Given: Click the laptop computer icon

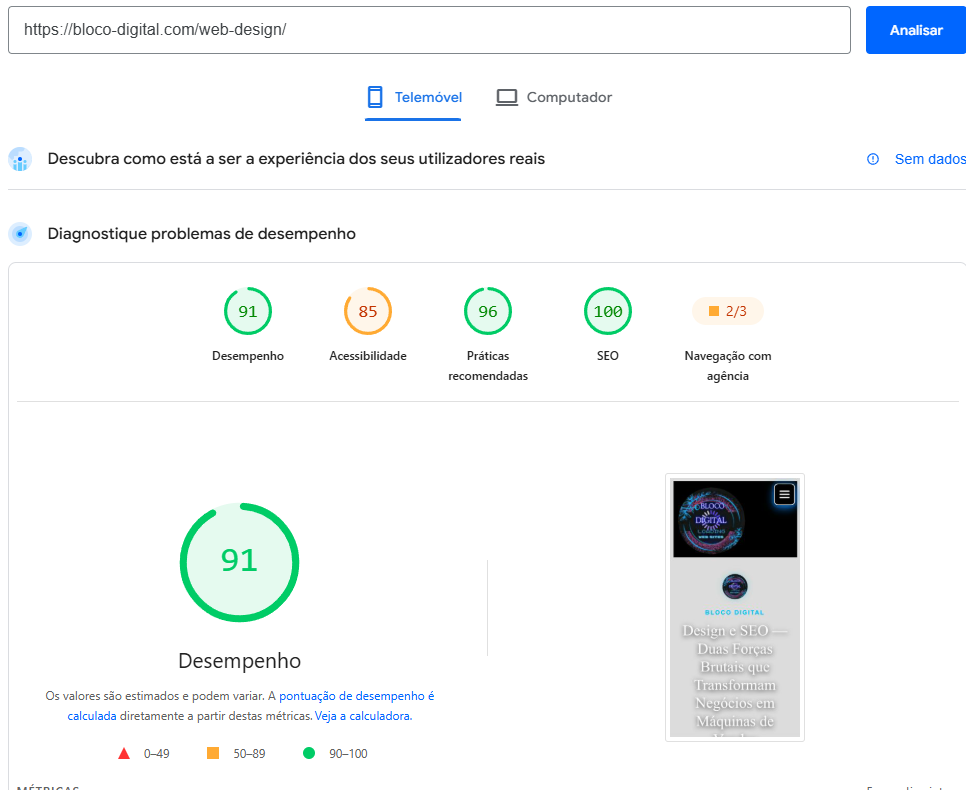Looking at the screenshot, I should tap(507, 97).
